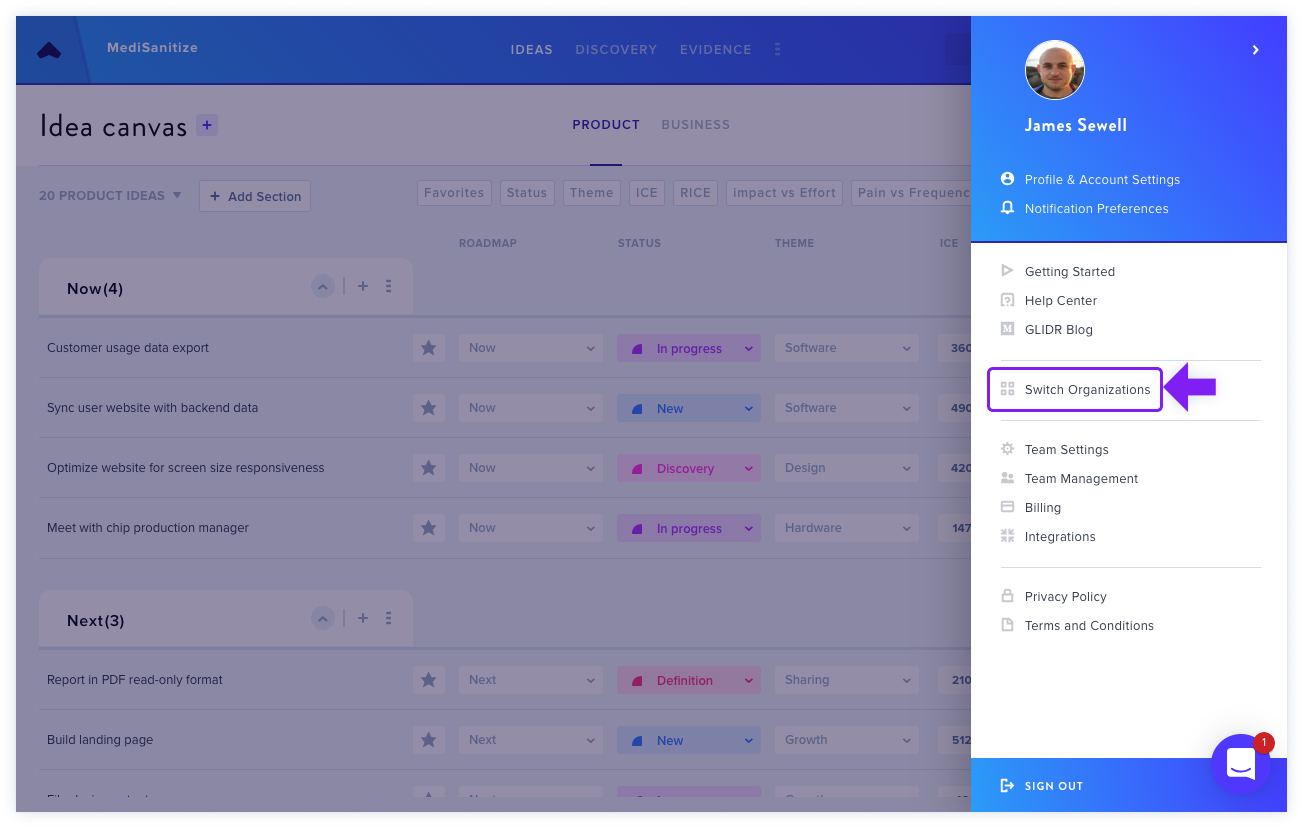Viewport: 1303px width, 828px height.
Task: Collapse the profile side panel arrow
Action: point(1255,50)
